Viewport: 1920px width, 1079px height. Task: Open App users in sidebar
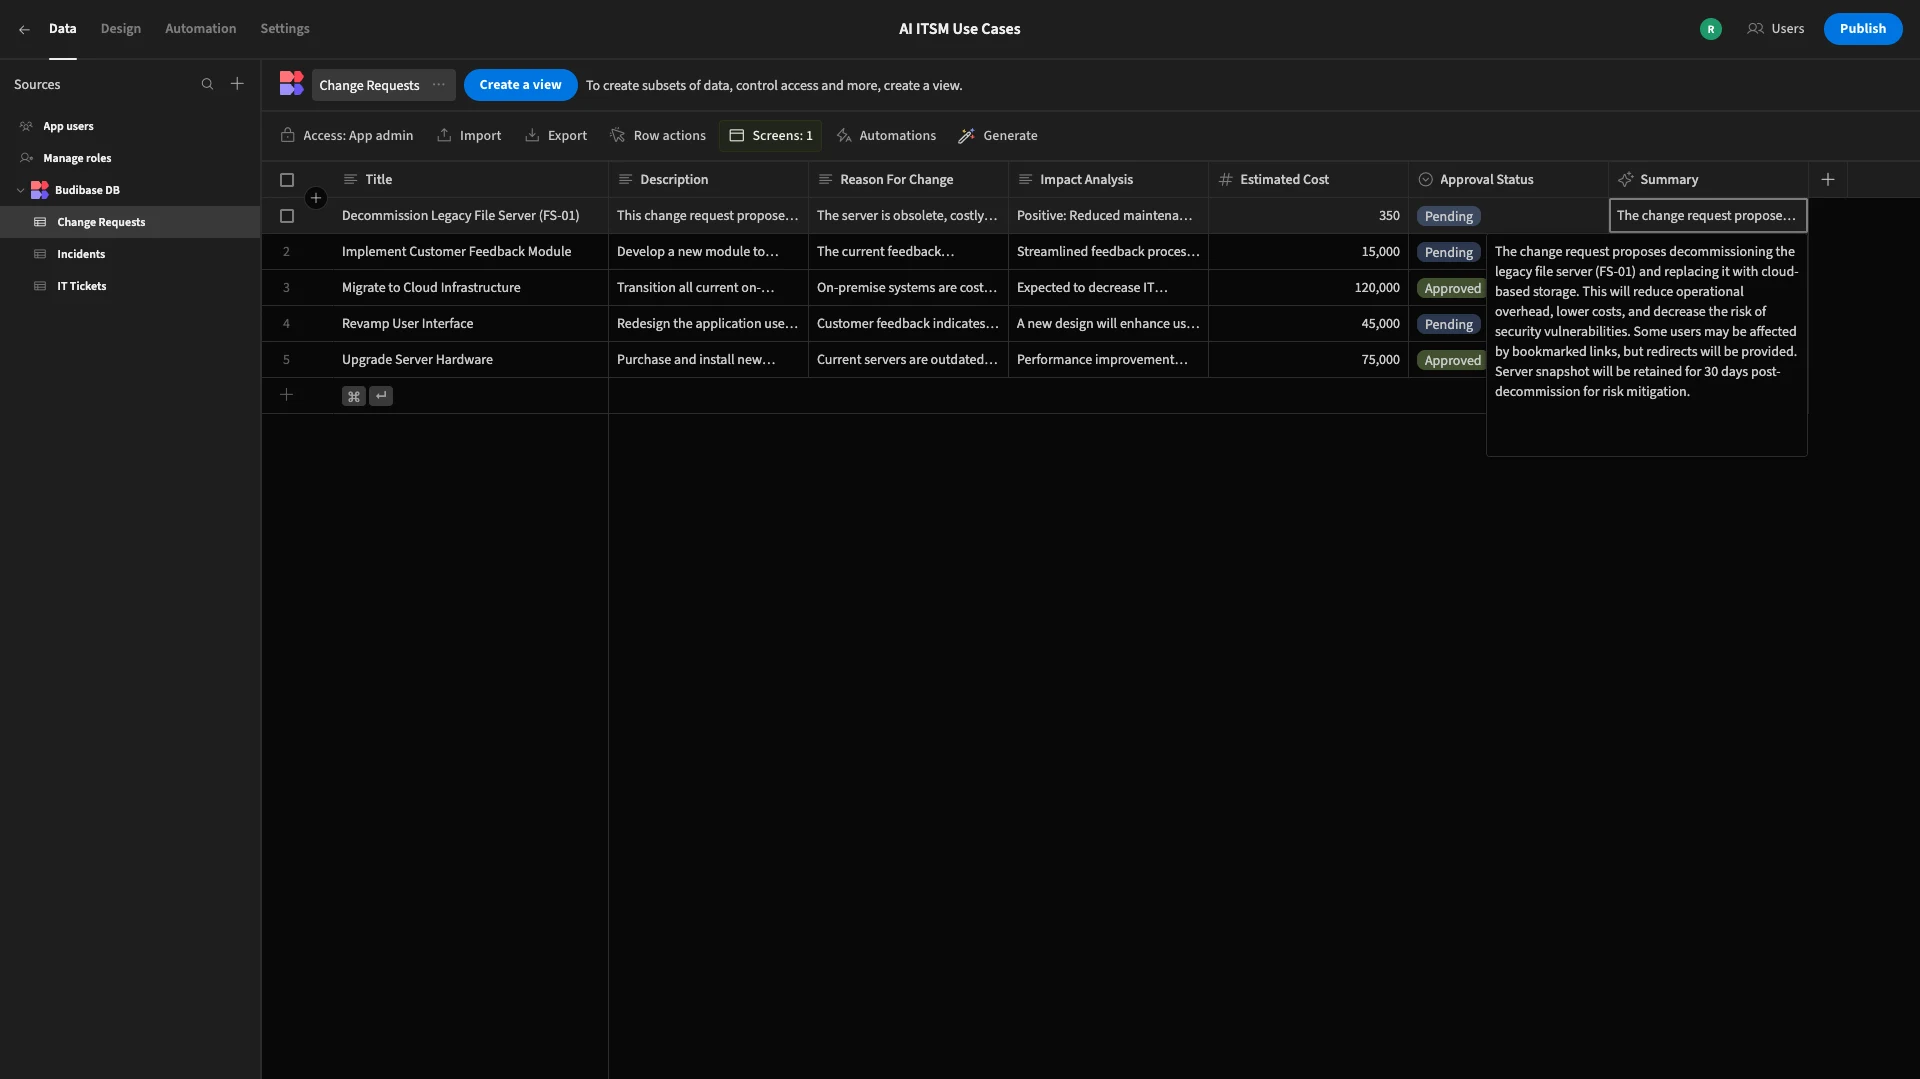tap(68, 126)
